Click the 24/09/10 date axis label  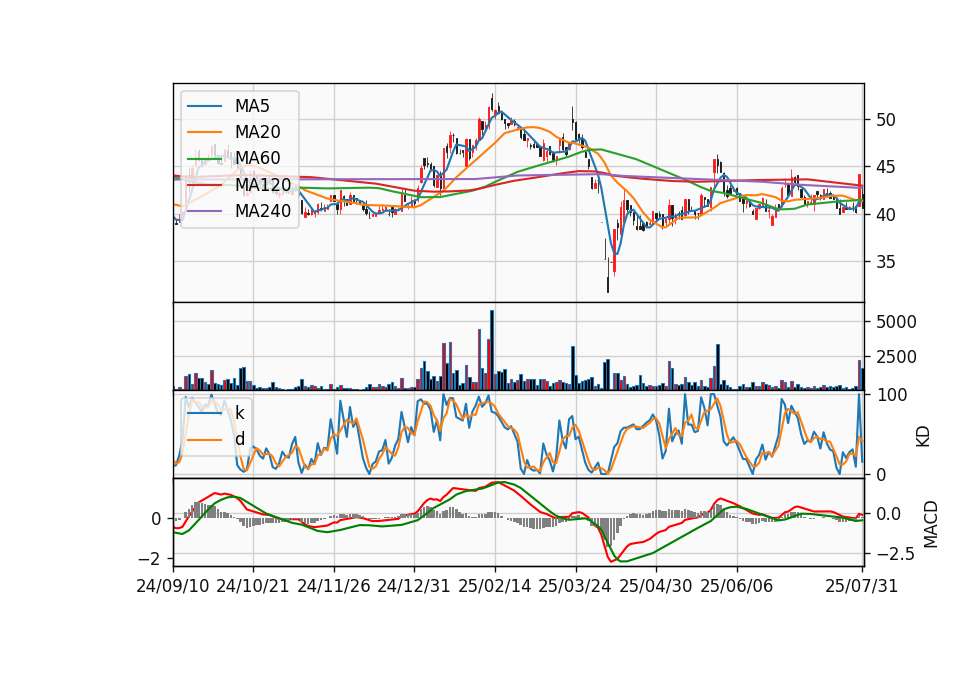[x=173, y=586]
